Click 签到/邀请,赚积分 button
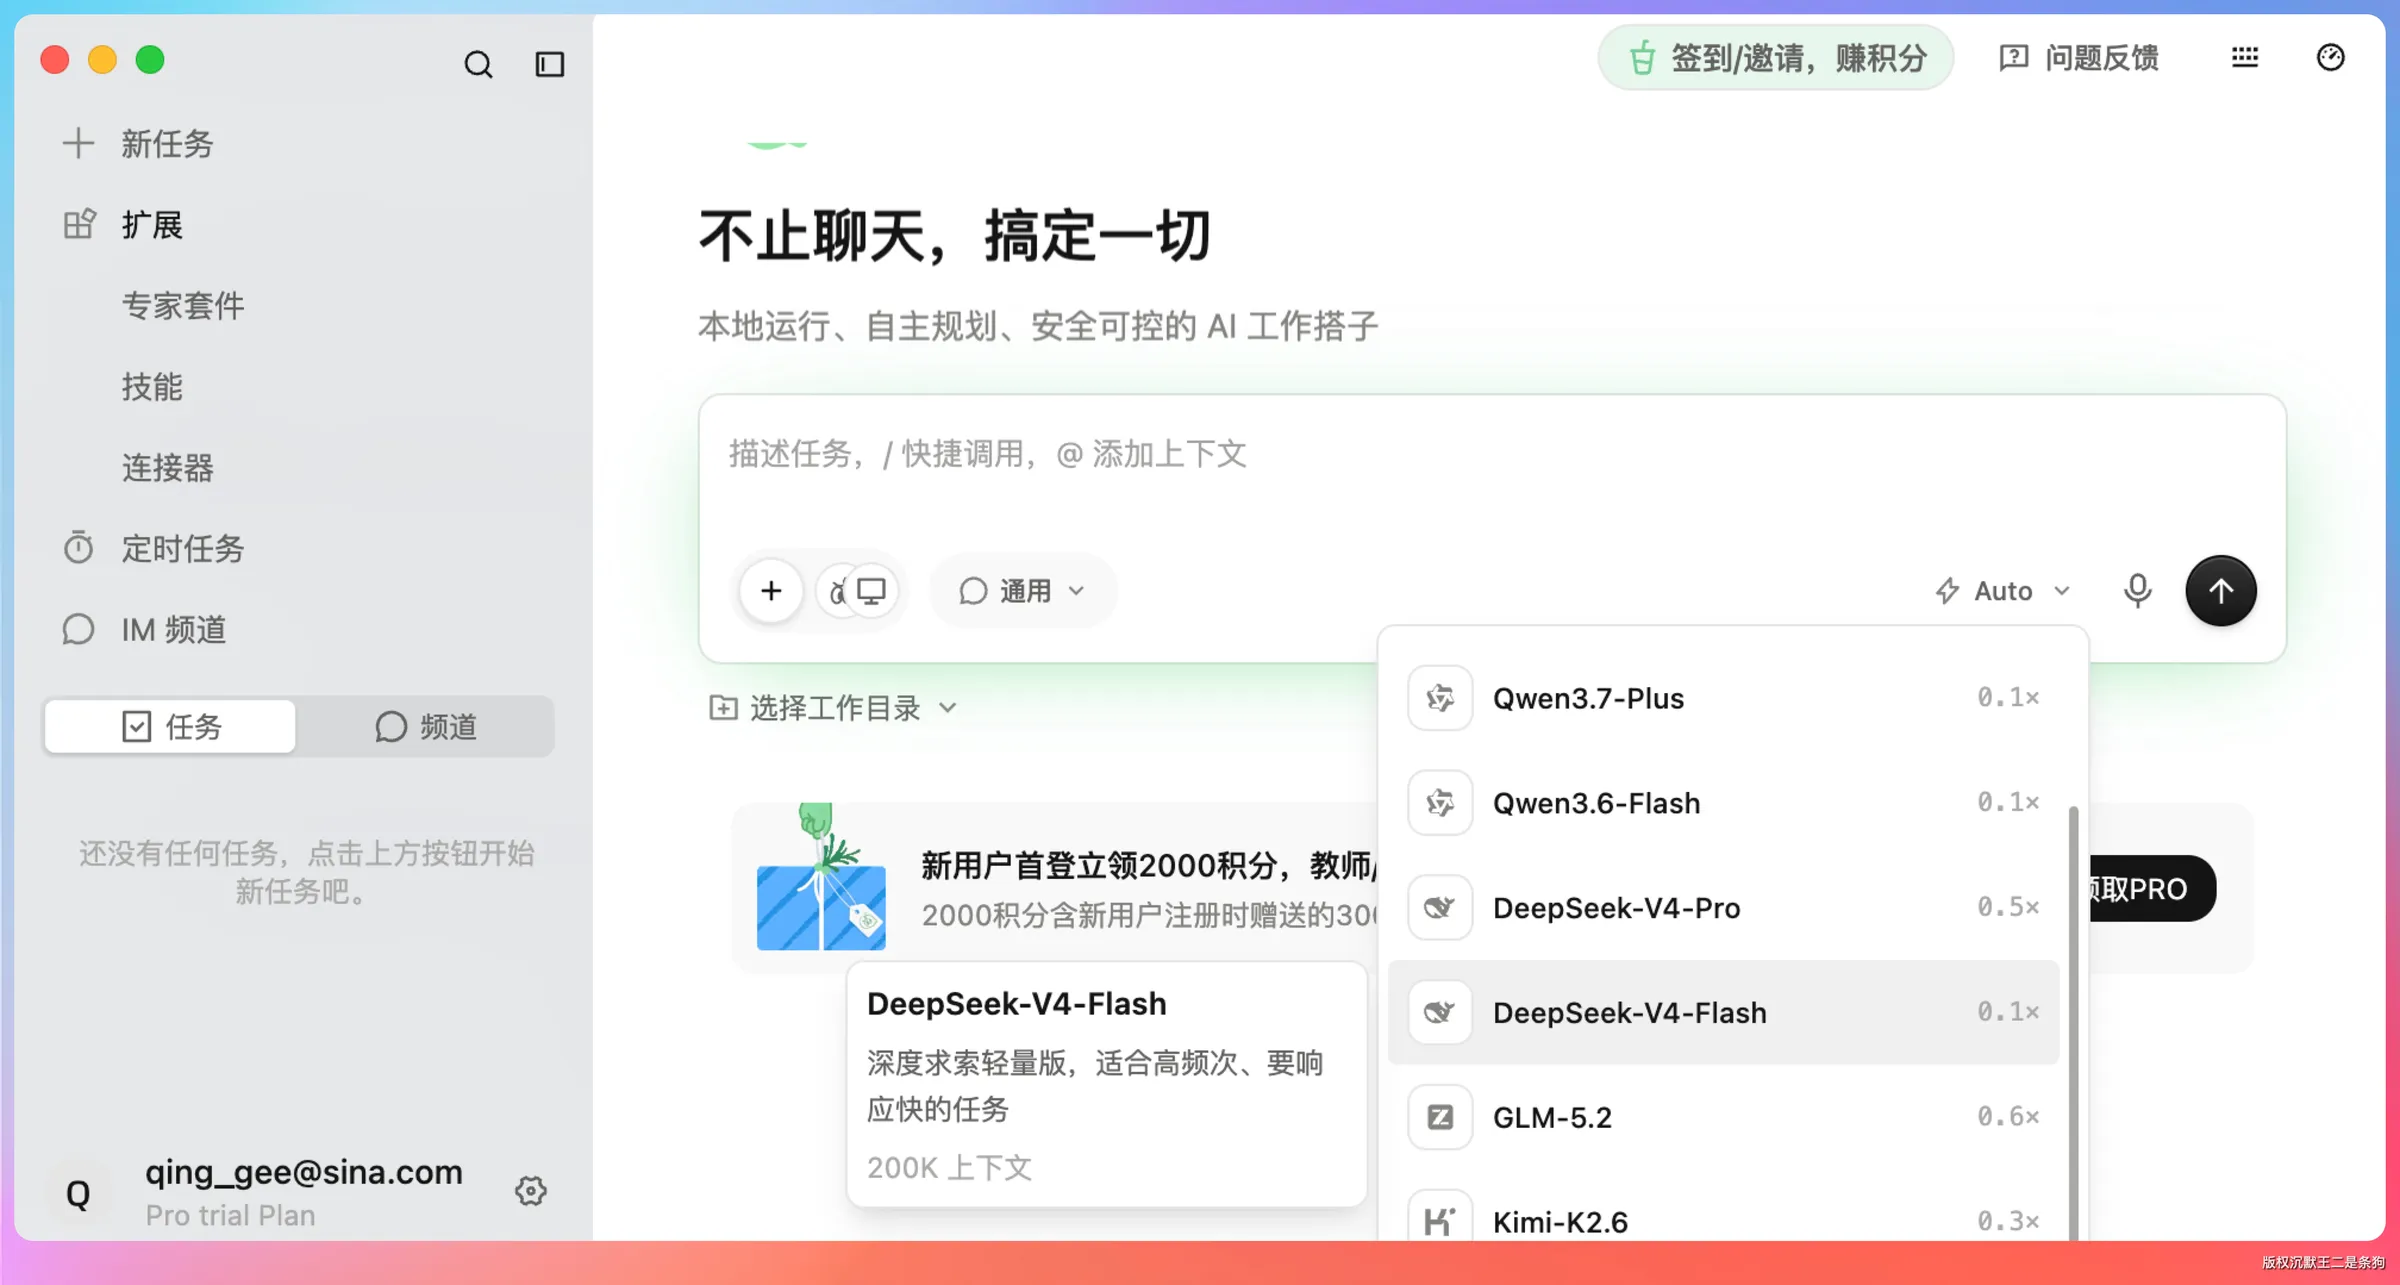Image resolution: width=2400 pixels, height=1285 pixels. click(1776, 58)
